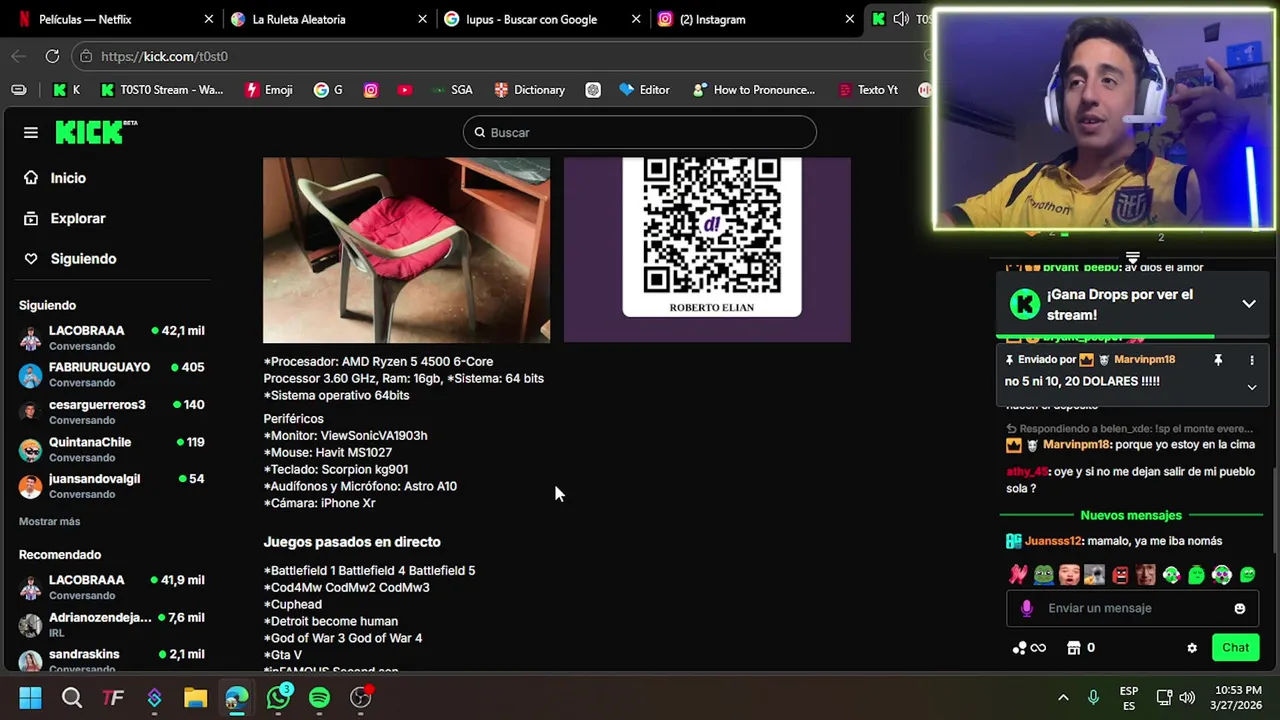Open Windows Start menu

(30, 698)
